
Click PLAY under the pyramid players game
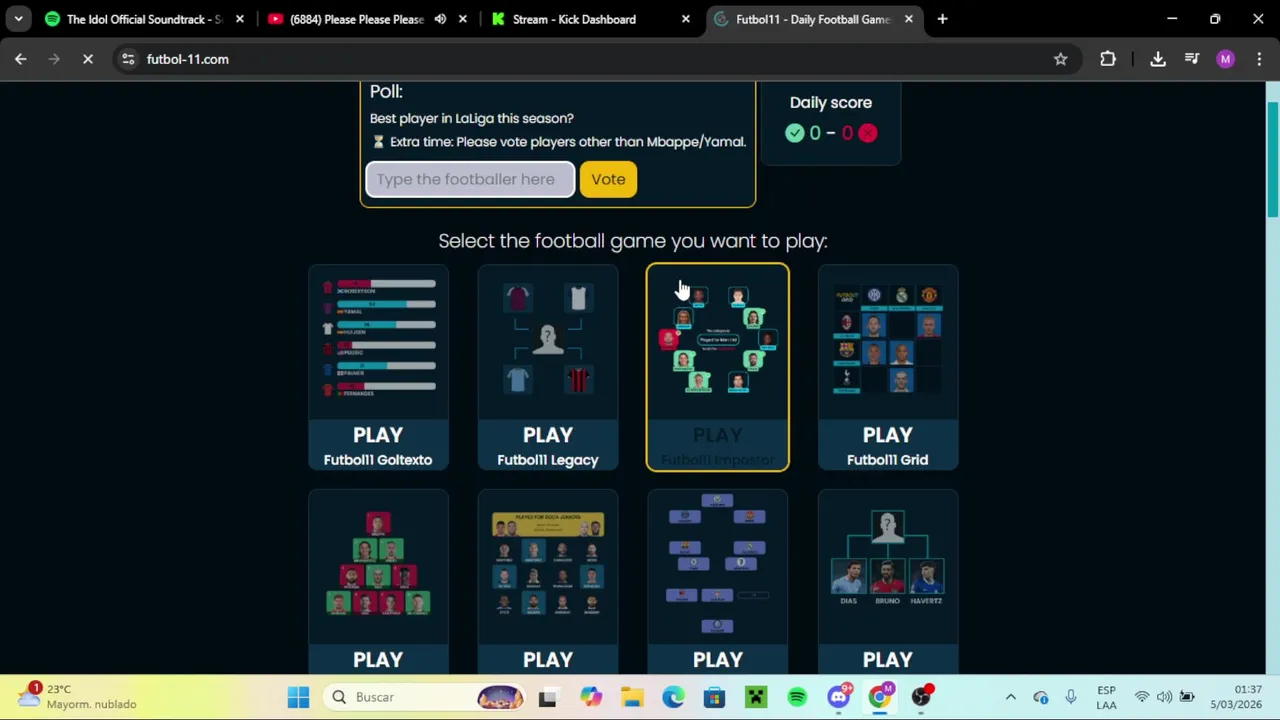pos(378,660)
